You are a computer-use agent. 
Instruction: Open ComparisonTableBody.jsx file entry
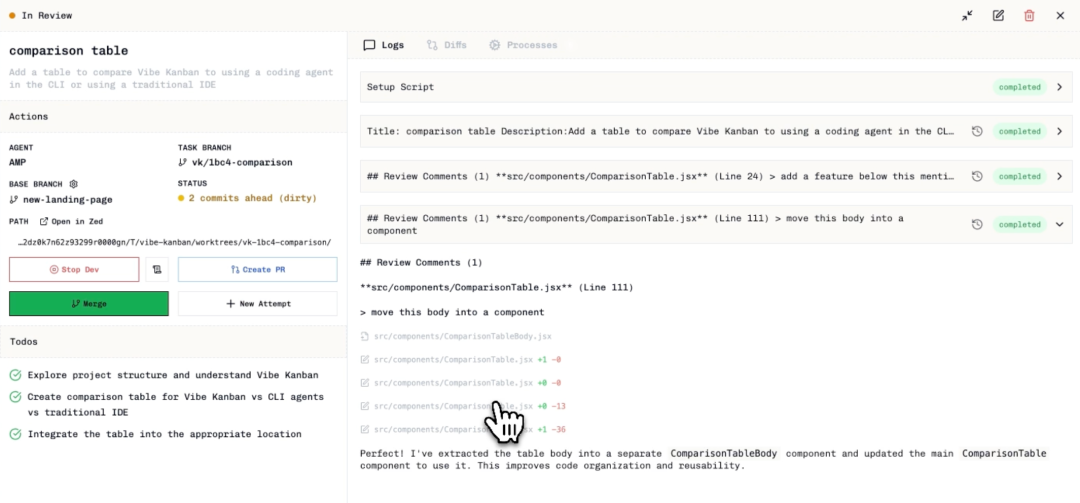pos(462,336)
